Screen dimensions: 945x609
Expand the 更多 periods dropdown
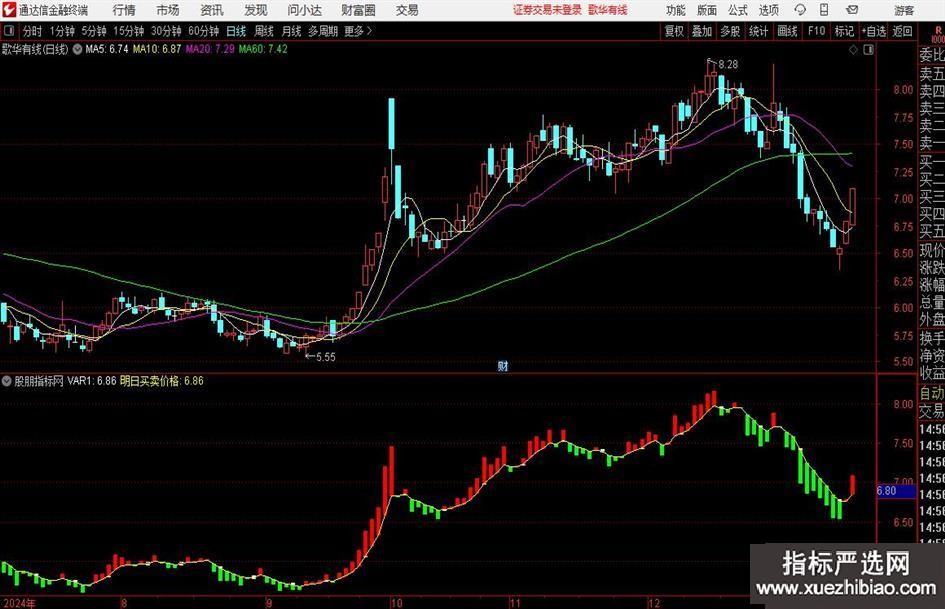click(x=358, y=31)
